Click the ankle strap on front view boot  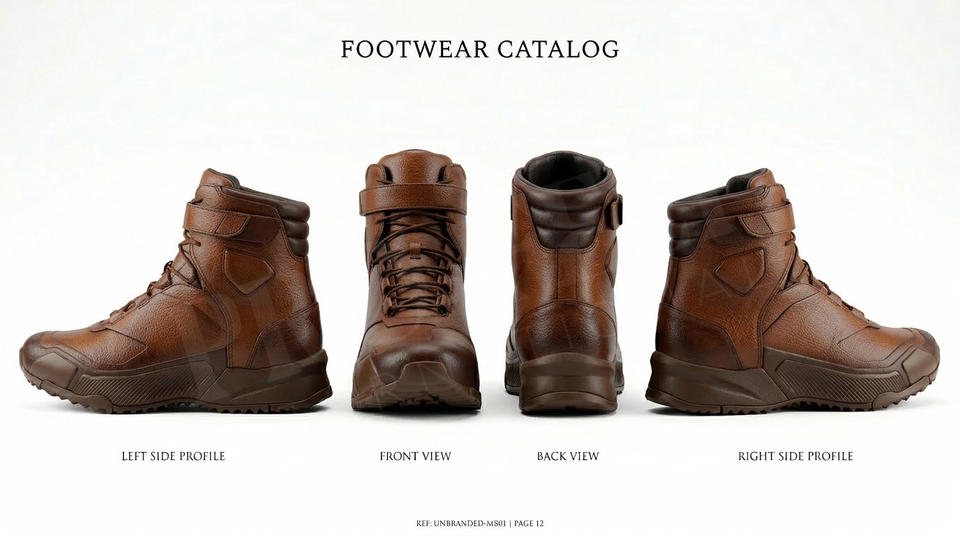coord(413,198)
